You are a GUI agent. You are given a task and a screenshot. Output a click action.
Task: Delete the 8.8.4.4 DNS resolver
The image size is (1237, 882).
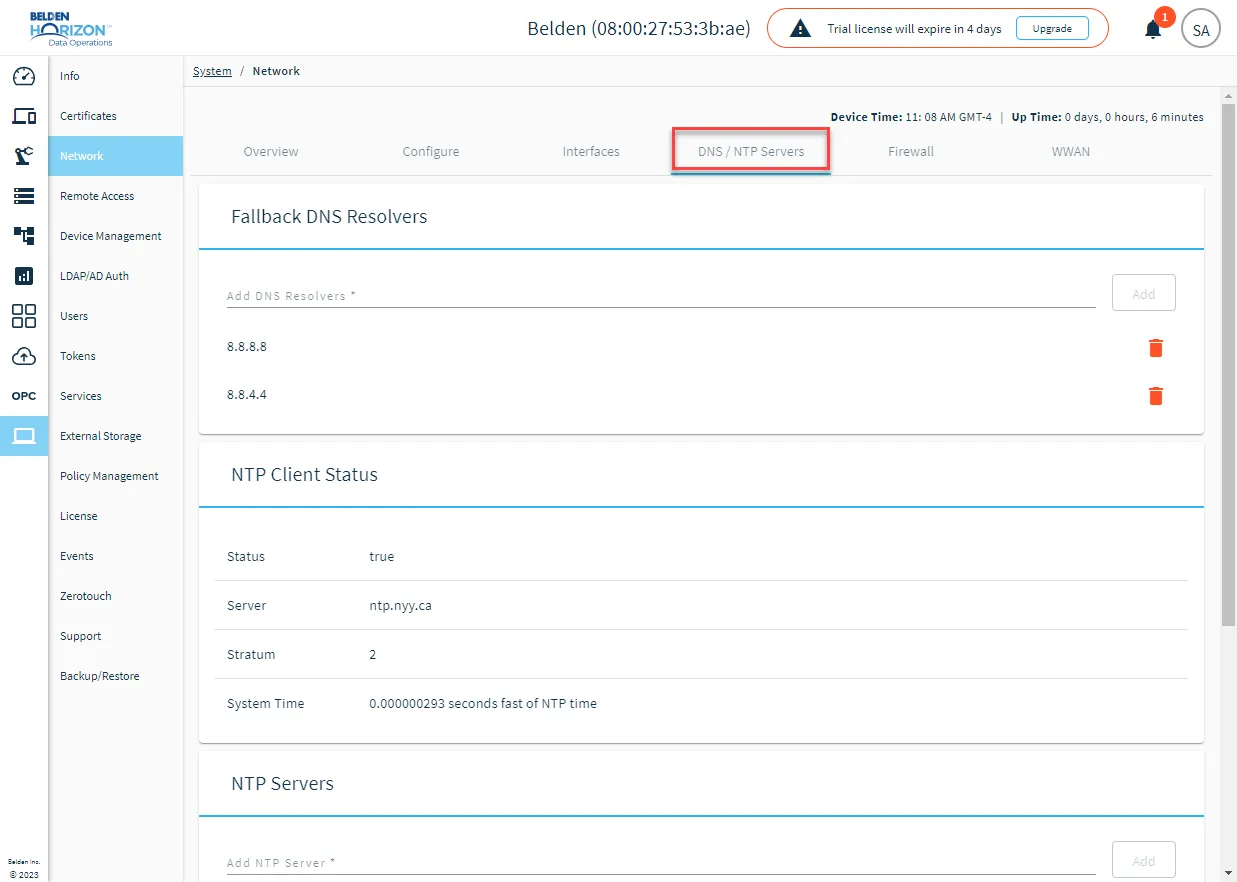[1156, 396]
